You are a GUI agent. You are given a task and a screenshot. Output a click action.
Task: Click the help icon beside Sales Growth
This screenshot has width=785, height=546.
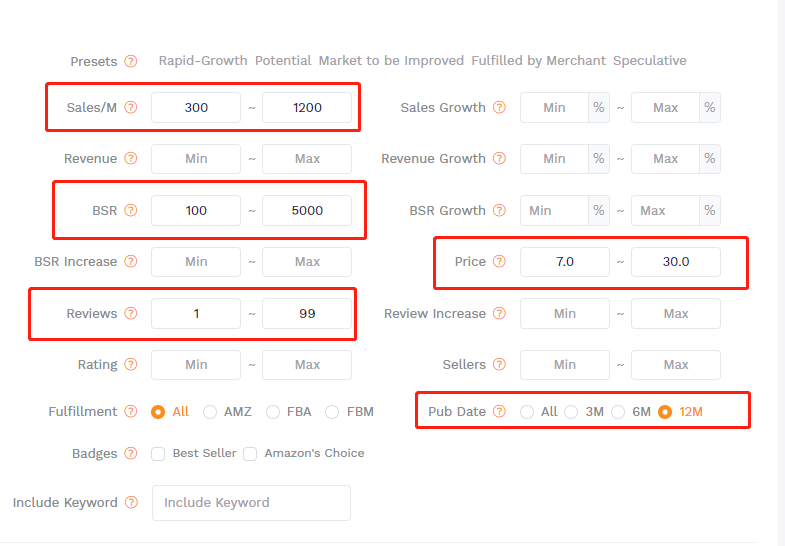(499, 108)
